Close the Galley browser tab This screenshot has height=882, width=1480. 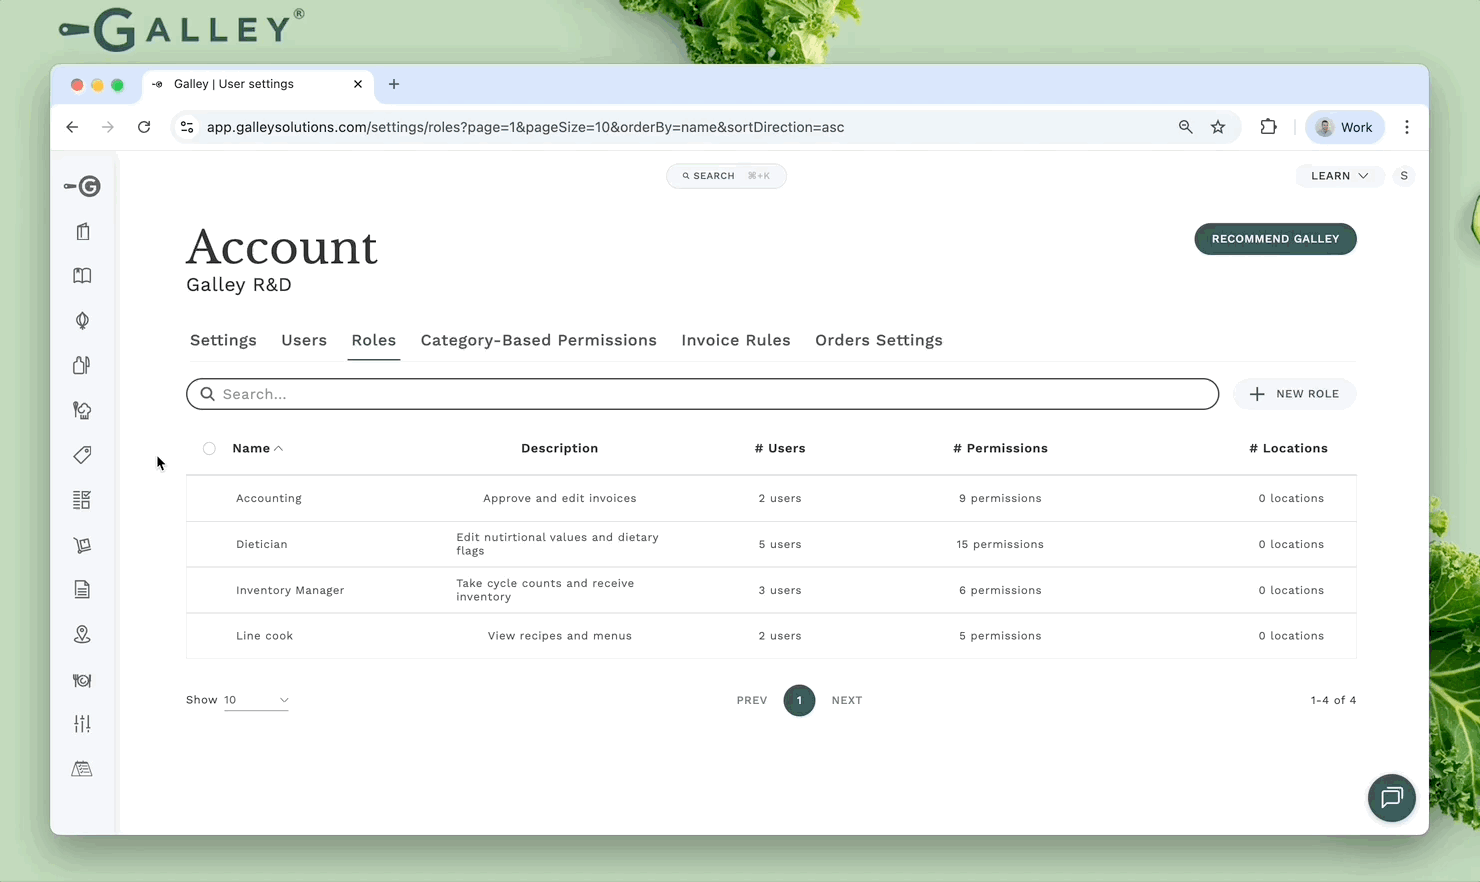(x=358, y=84)
